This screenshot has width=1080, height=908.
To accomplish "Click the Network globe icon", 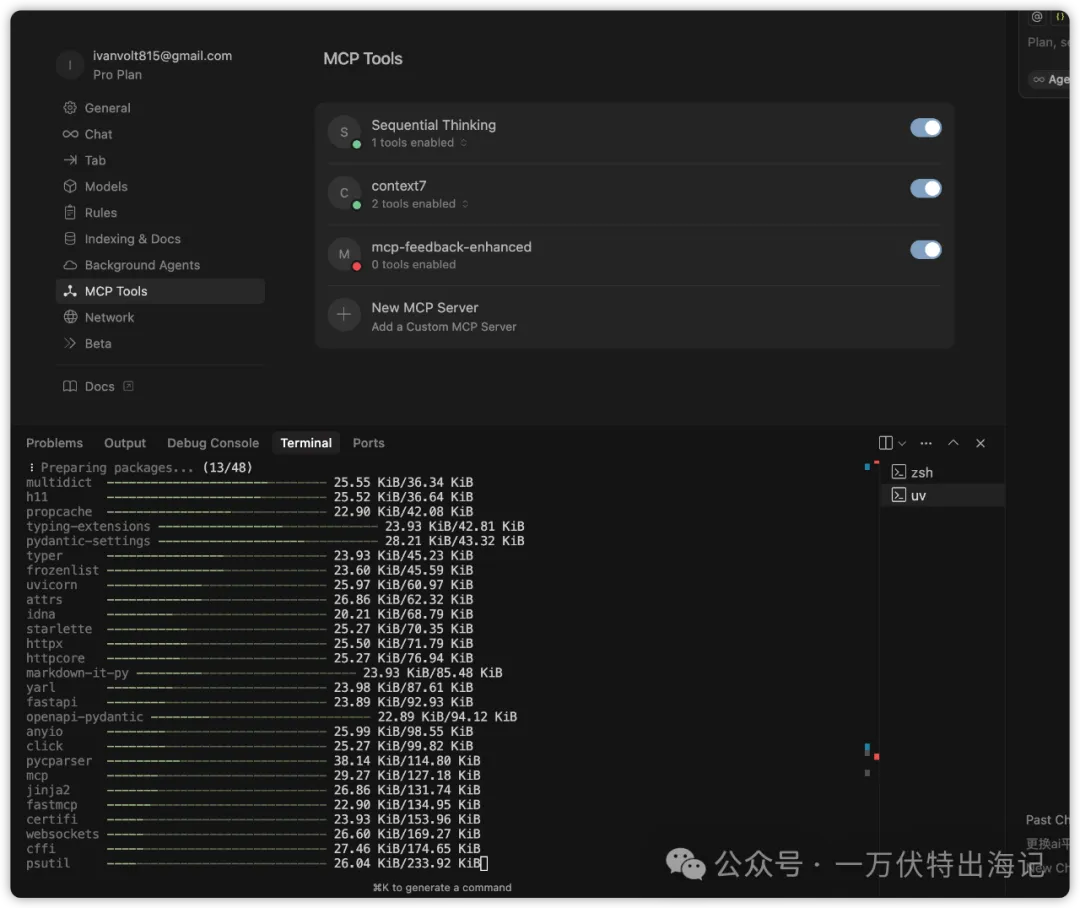I will (70, 317).
